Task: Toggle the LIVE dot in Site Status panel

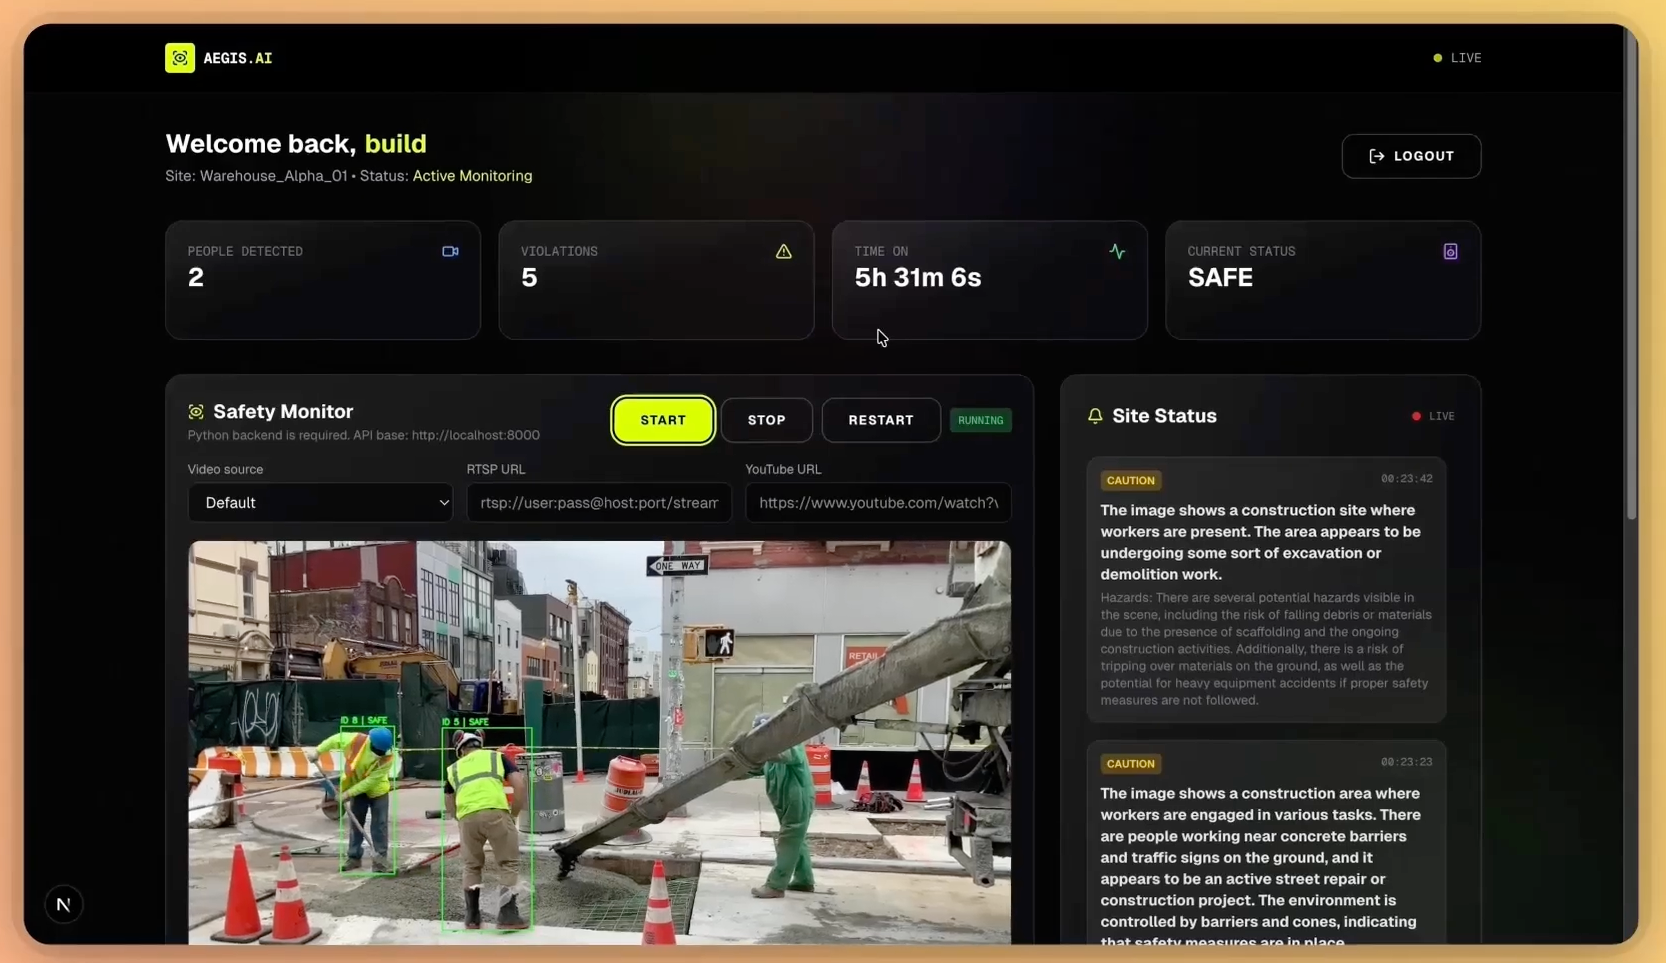Action: click(1416, 416)
